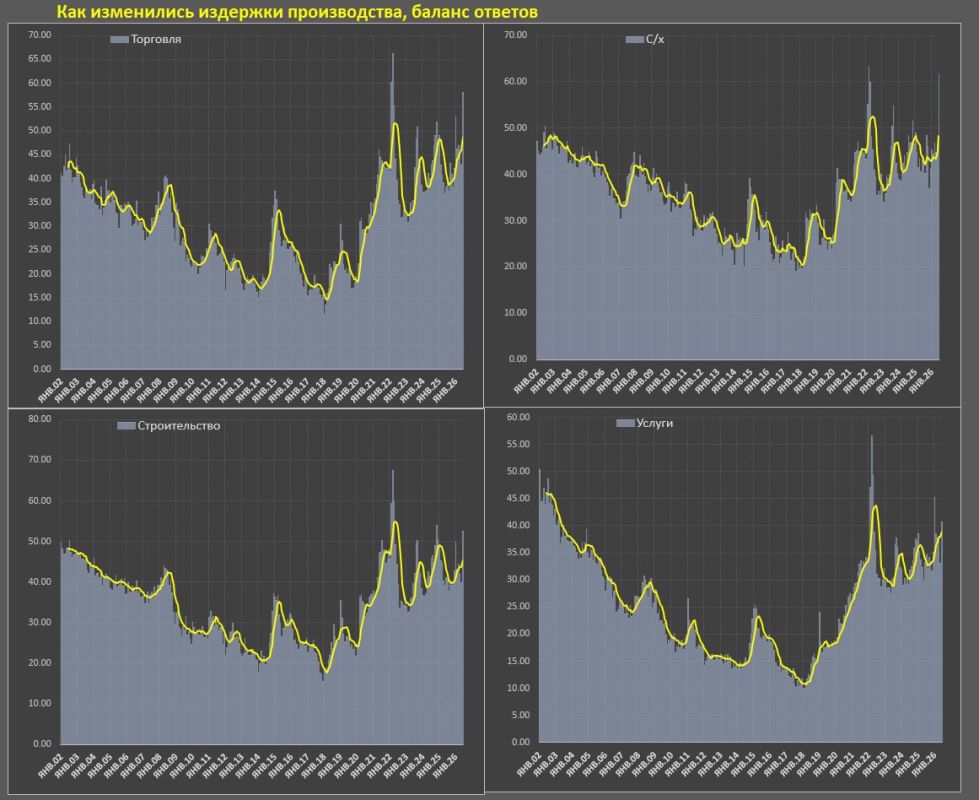Select the Строительство legend label
Viewport: 979px width, 800px height.
[x=179, y=426]
